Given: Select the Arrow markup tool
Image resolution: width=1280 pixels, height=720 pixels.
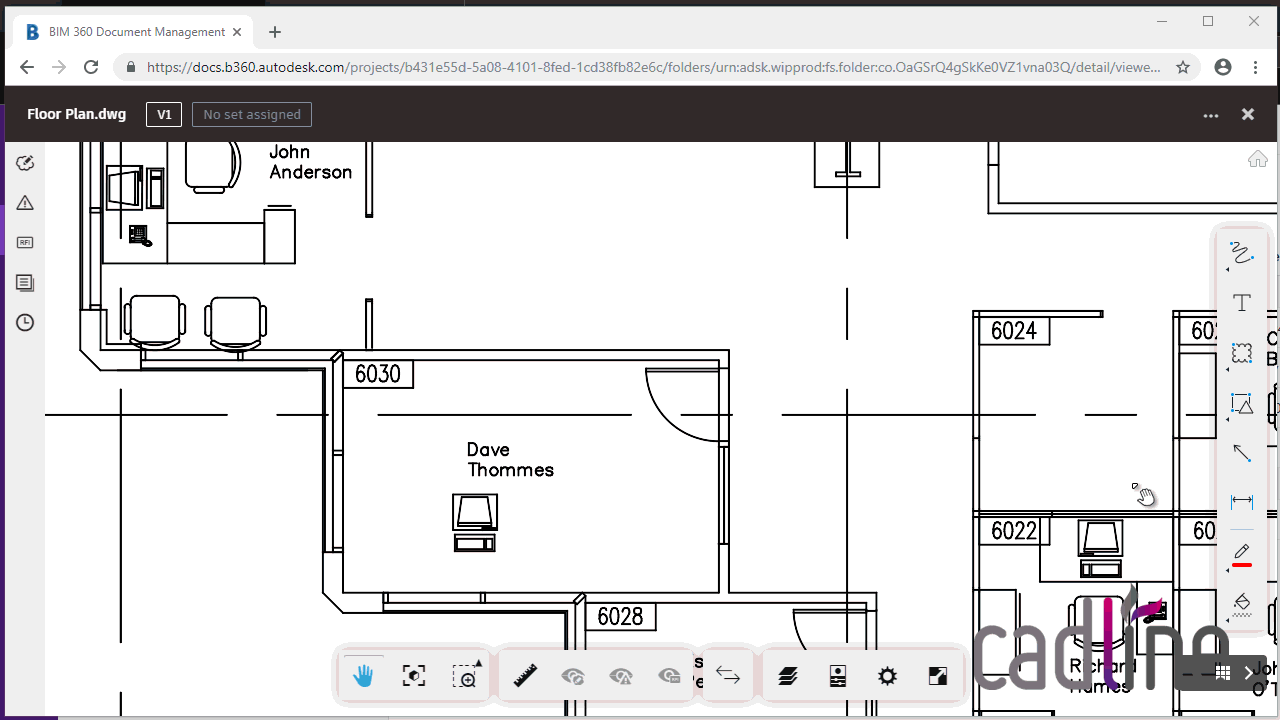Looking at the screenshot, I should coord(1241,453).
